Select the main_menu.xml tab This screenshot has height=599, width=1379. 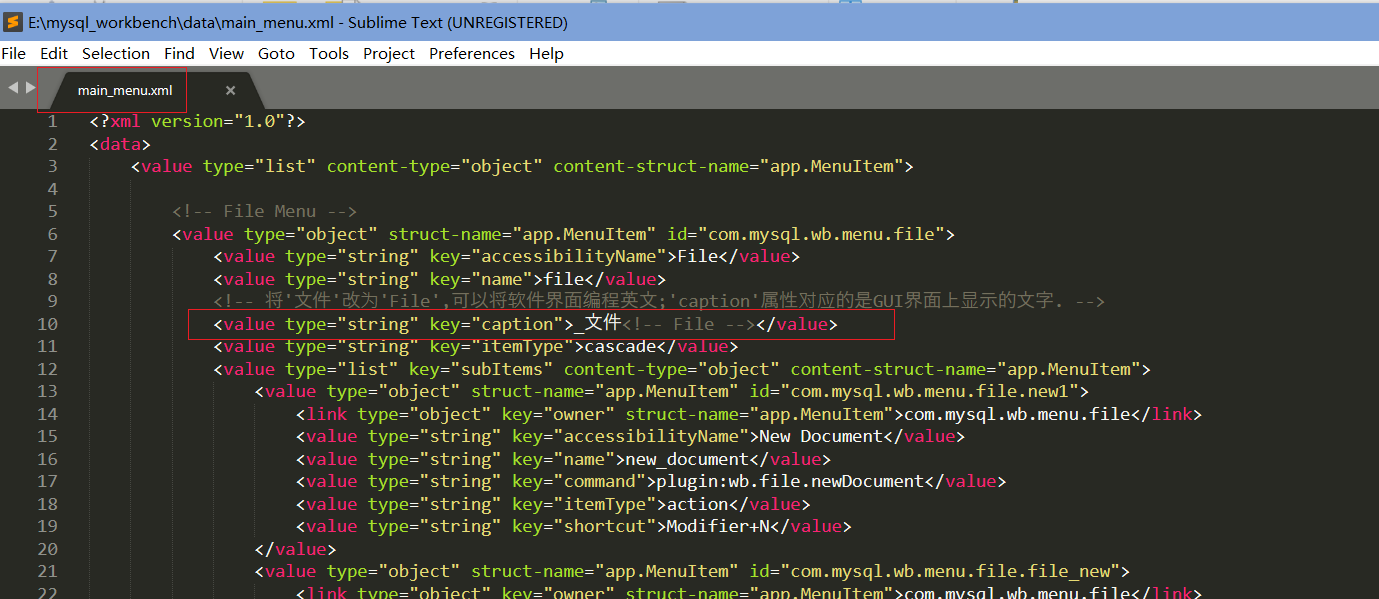point(125,89)
